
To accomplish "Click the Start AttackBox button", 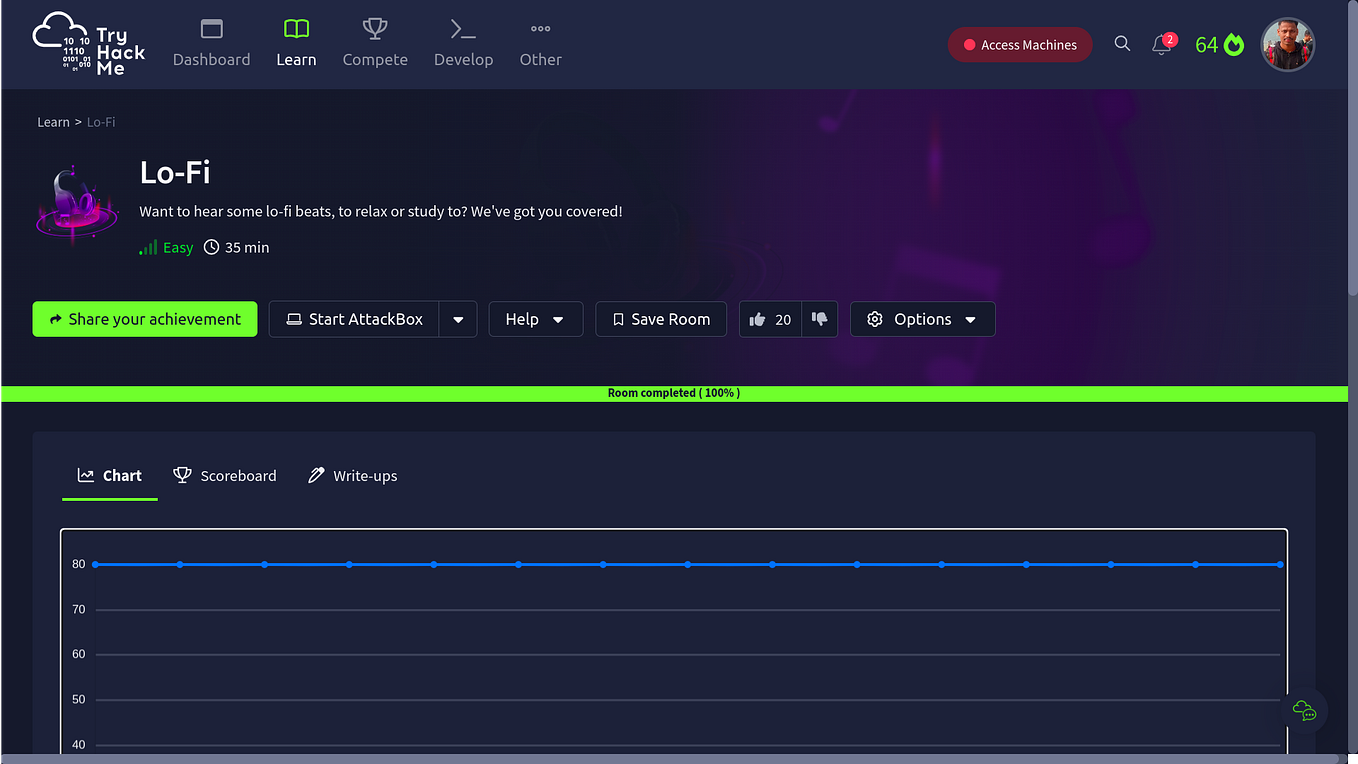I will click(x=354, y=319).
